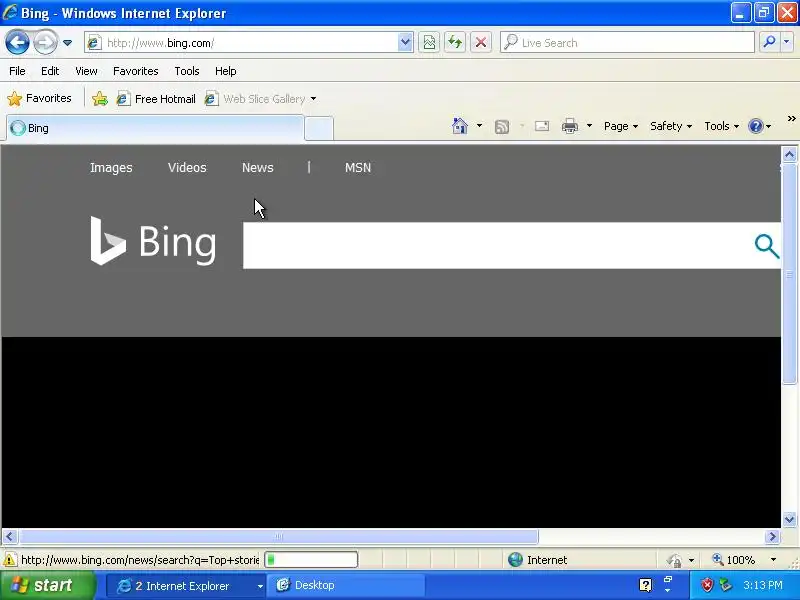Expand the address bar history dropdown
The height and width of the screenshot is (600, 800).
point(405,43)
